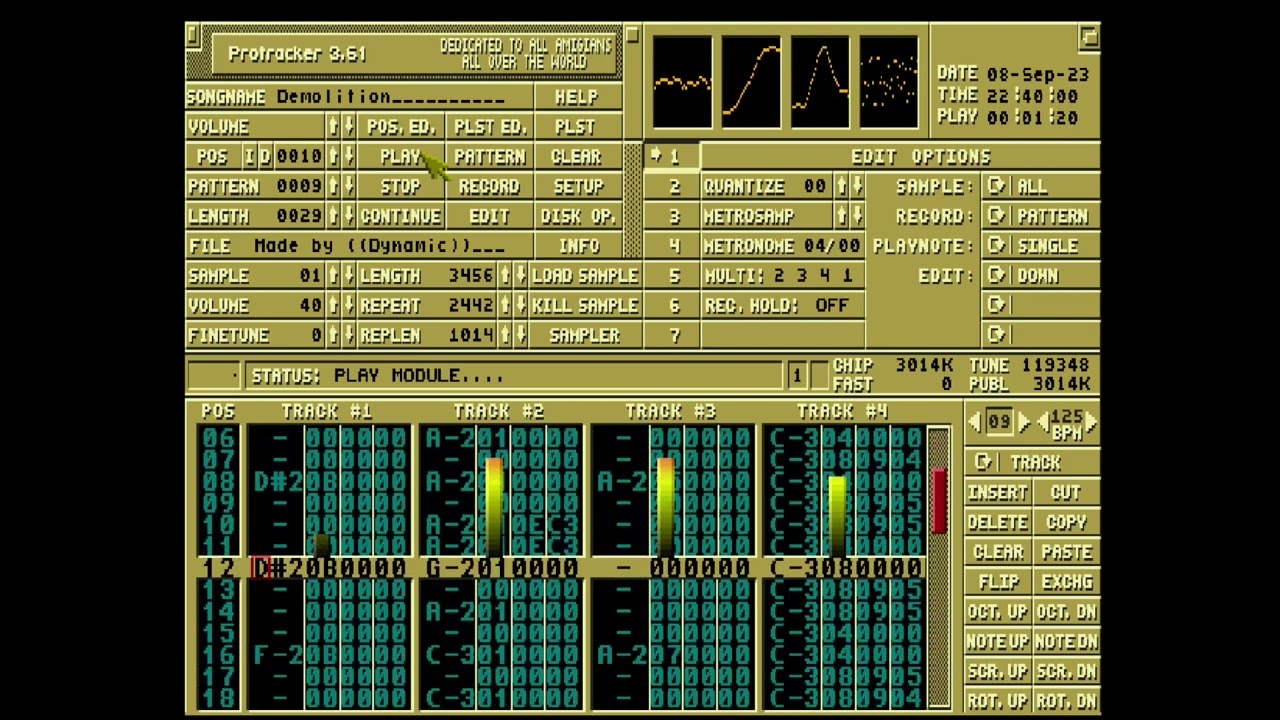Switch to edit options page 6
This screenshot has height=720, width=1280.
click(672, 306)
